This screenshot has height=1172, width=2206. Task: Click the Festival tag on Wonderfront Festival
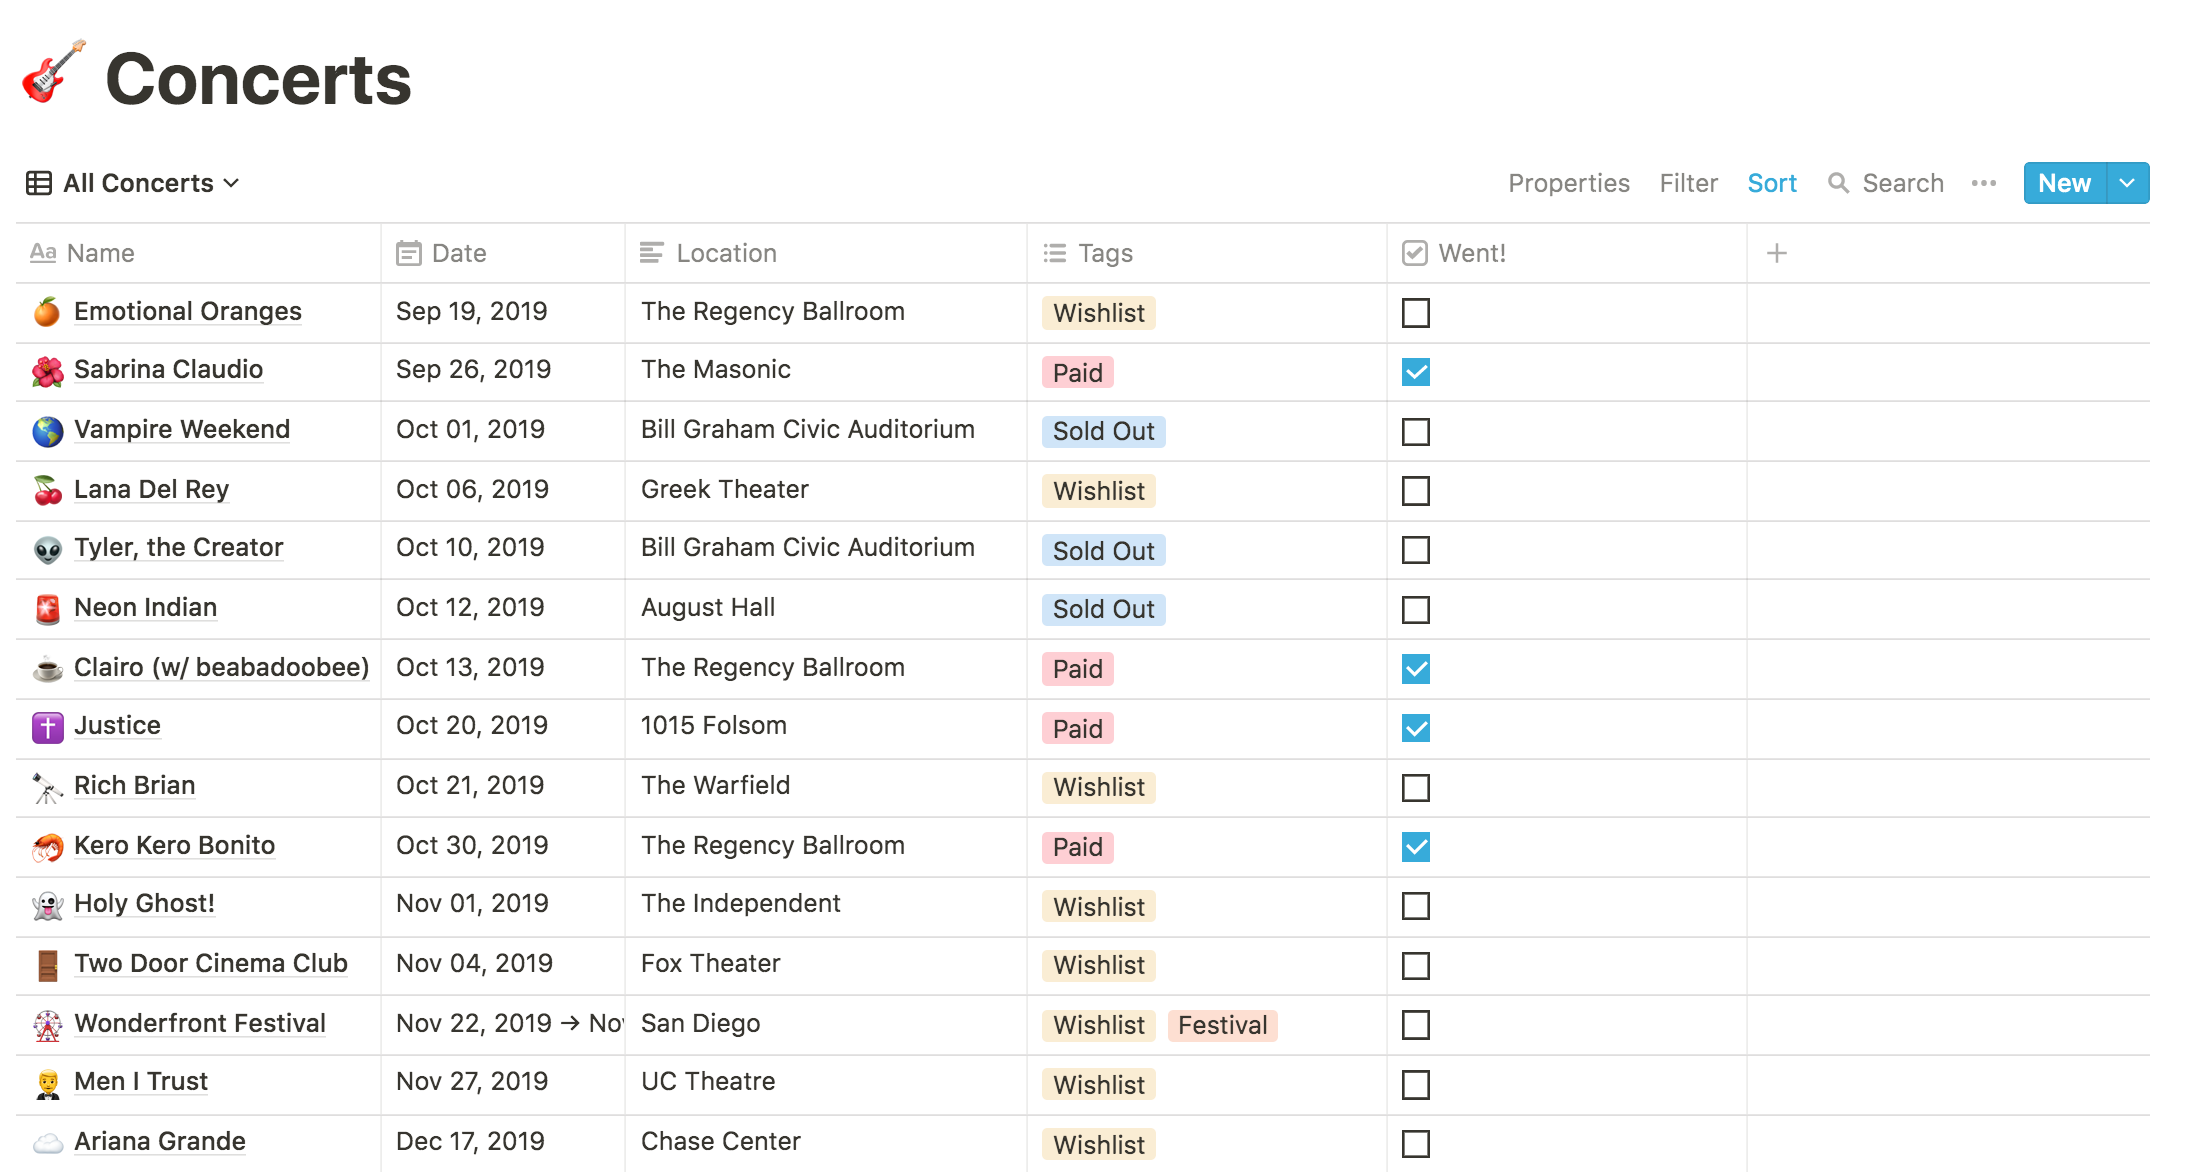click(x=1223, y=1026)
